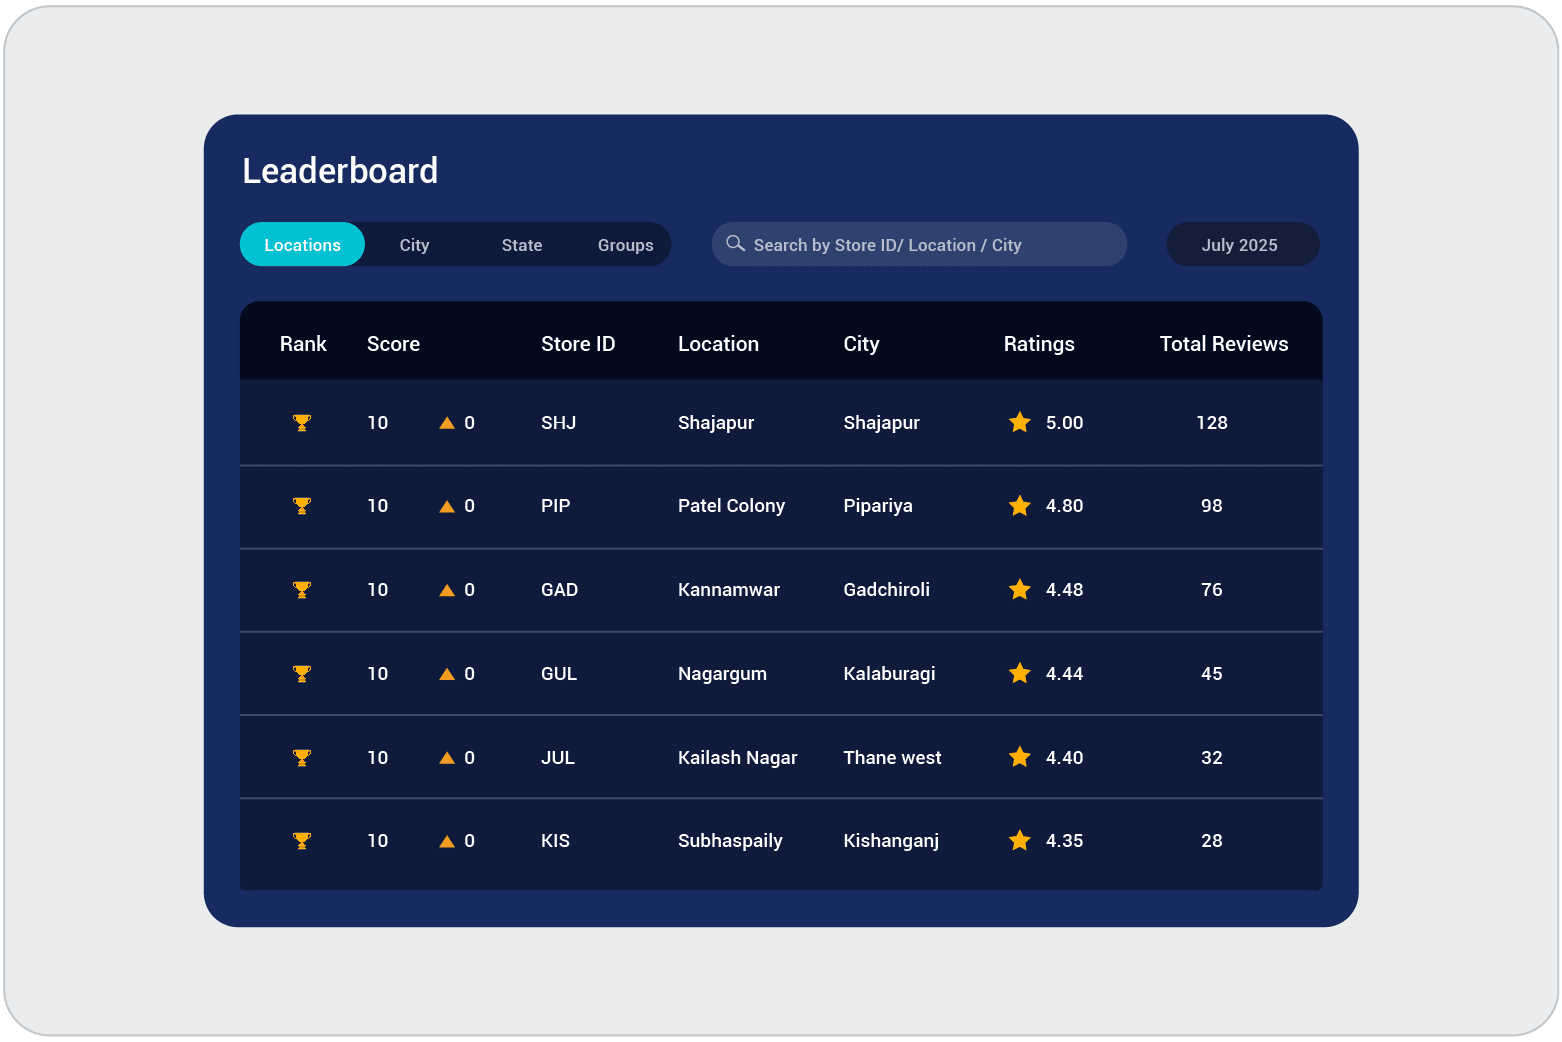Switch to the City tab
1562x1042 pixels.
pyautogui.click(x=414, y=245)
